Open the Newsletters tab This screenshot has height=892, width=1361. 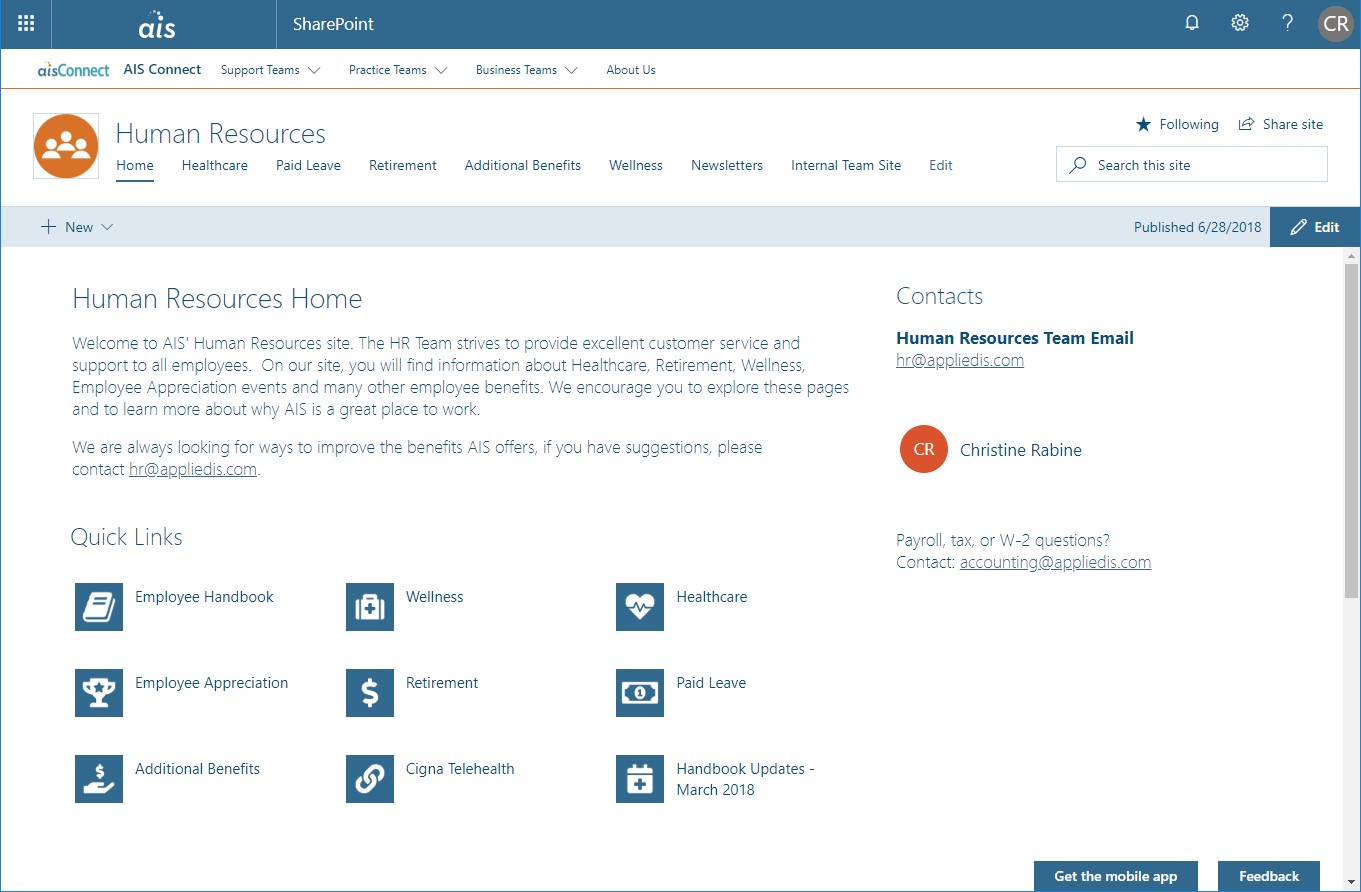click(726, 165)
